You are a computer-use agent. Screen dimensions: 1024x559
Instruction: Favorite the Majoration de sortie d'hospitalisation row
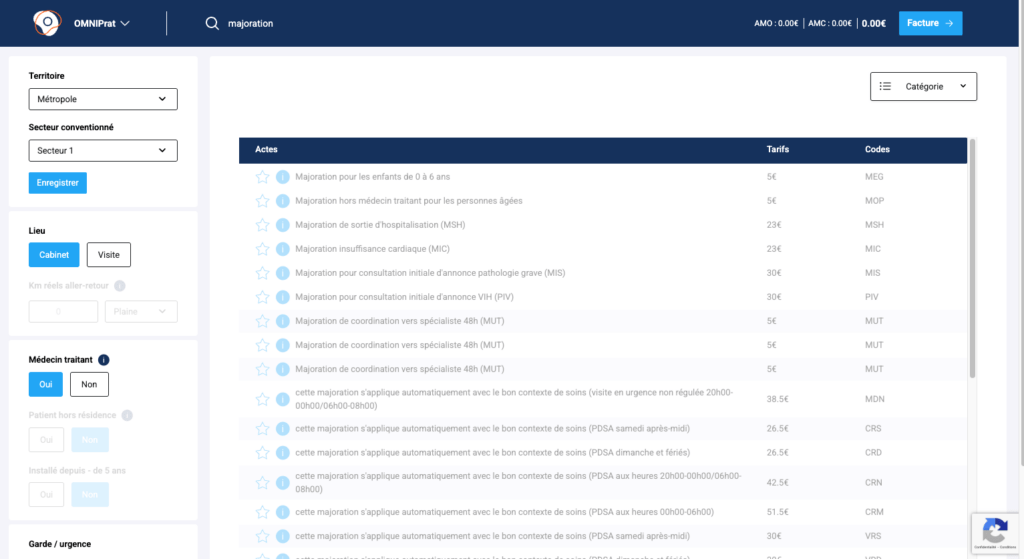262,225
